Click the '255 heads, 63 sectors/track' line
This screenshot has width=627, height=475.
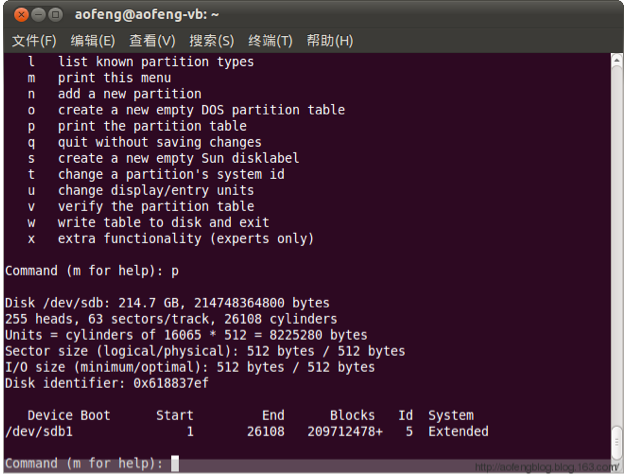[171, 319]
